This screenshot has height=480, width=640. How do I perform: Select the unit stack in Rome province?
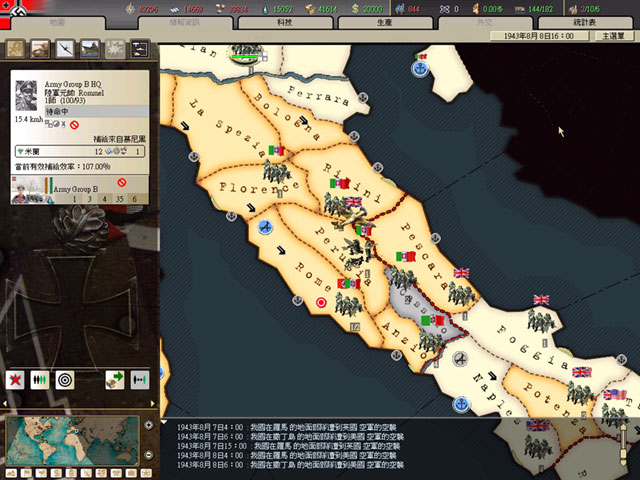(348, 304)
